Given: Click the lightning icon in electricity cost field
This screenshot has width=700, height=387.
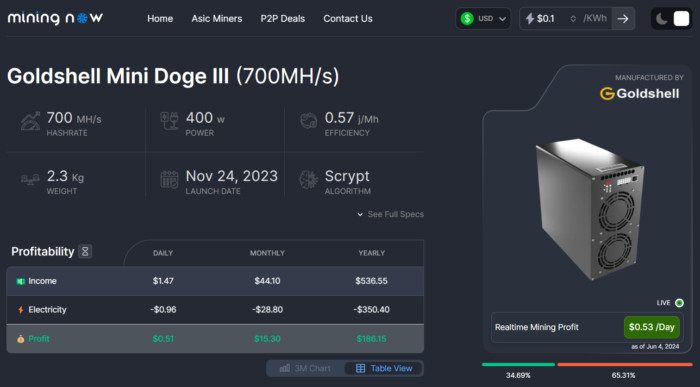Looking at the screenshot, I should pyautogui.click(x=529, y=18).
